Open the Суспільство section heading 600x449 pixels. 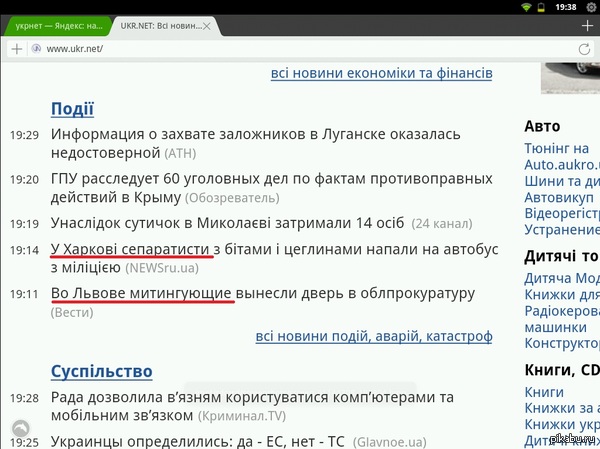(101, 371)
